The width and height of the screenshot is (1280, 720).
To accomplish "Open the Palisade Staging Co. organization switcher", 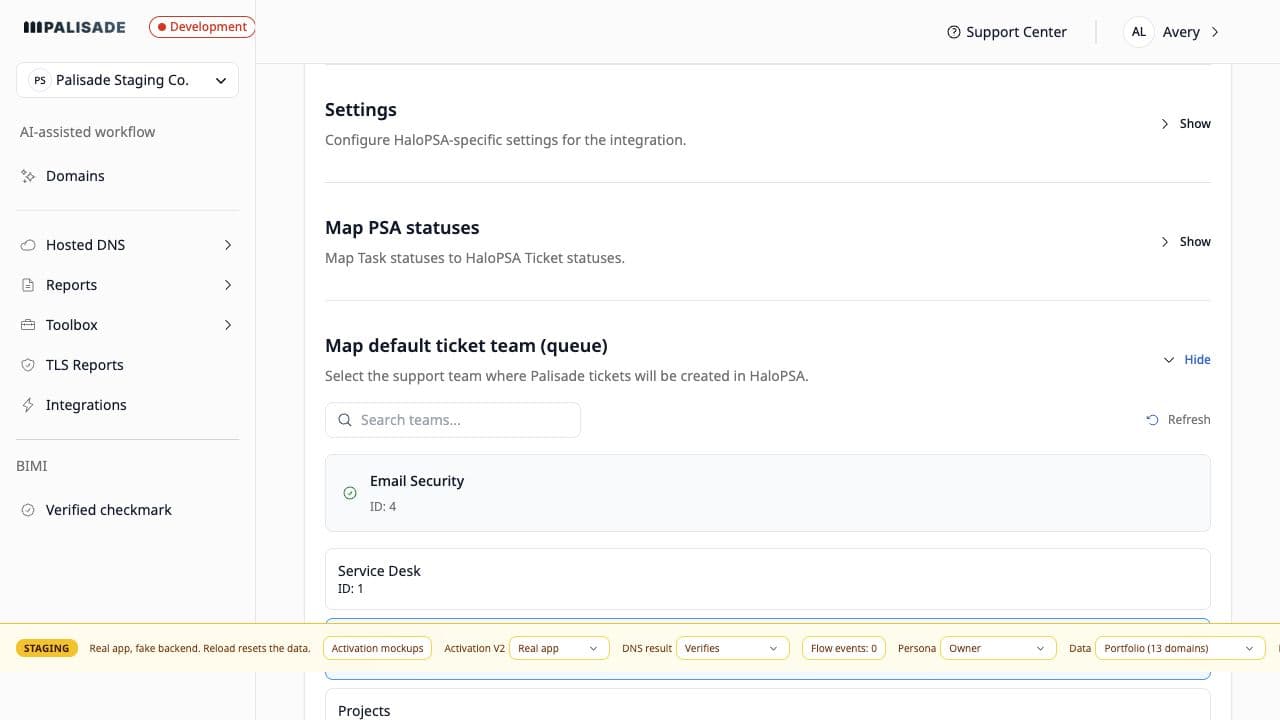I will coord(127,80).
